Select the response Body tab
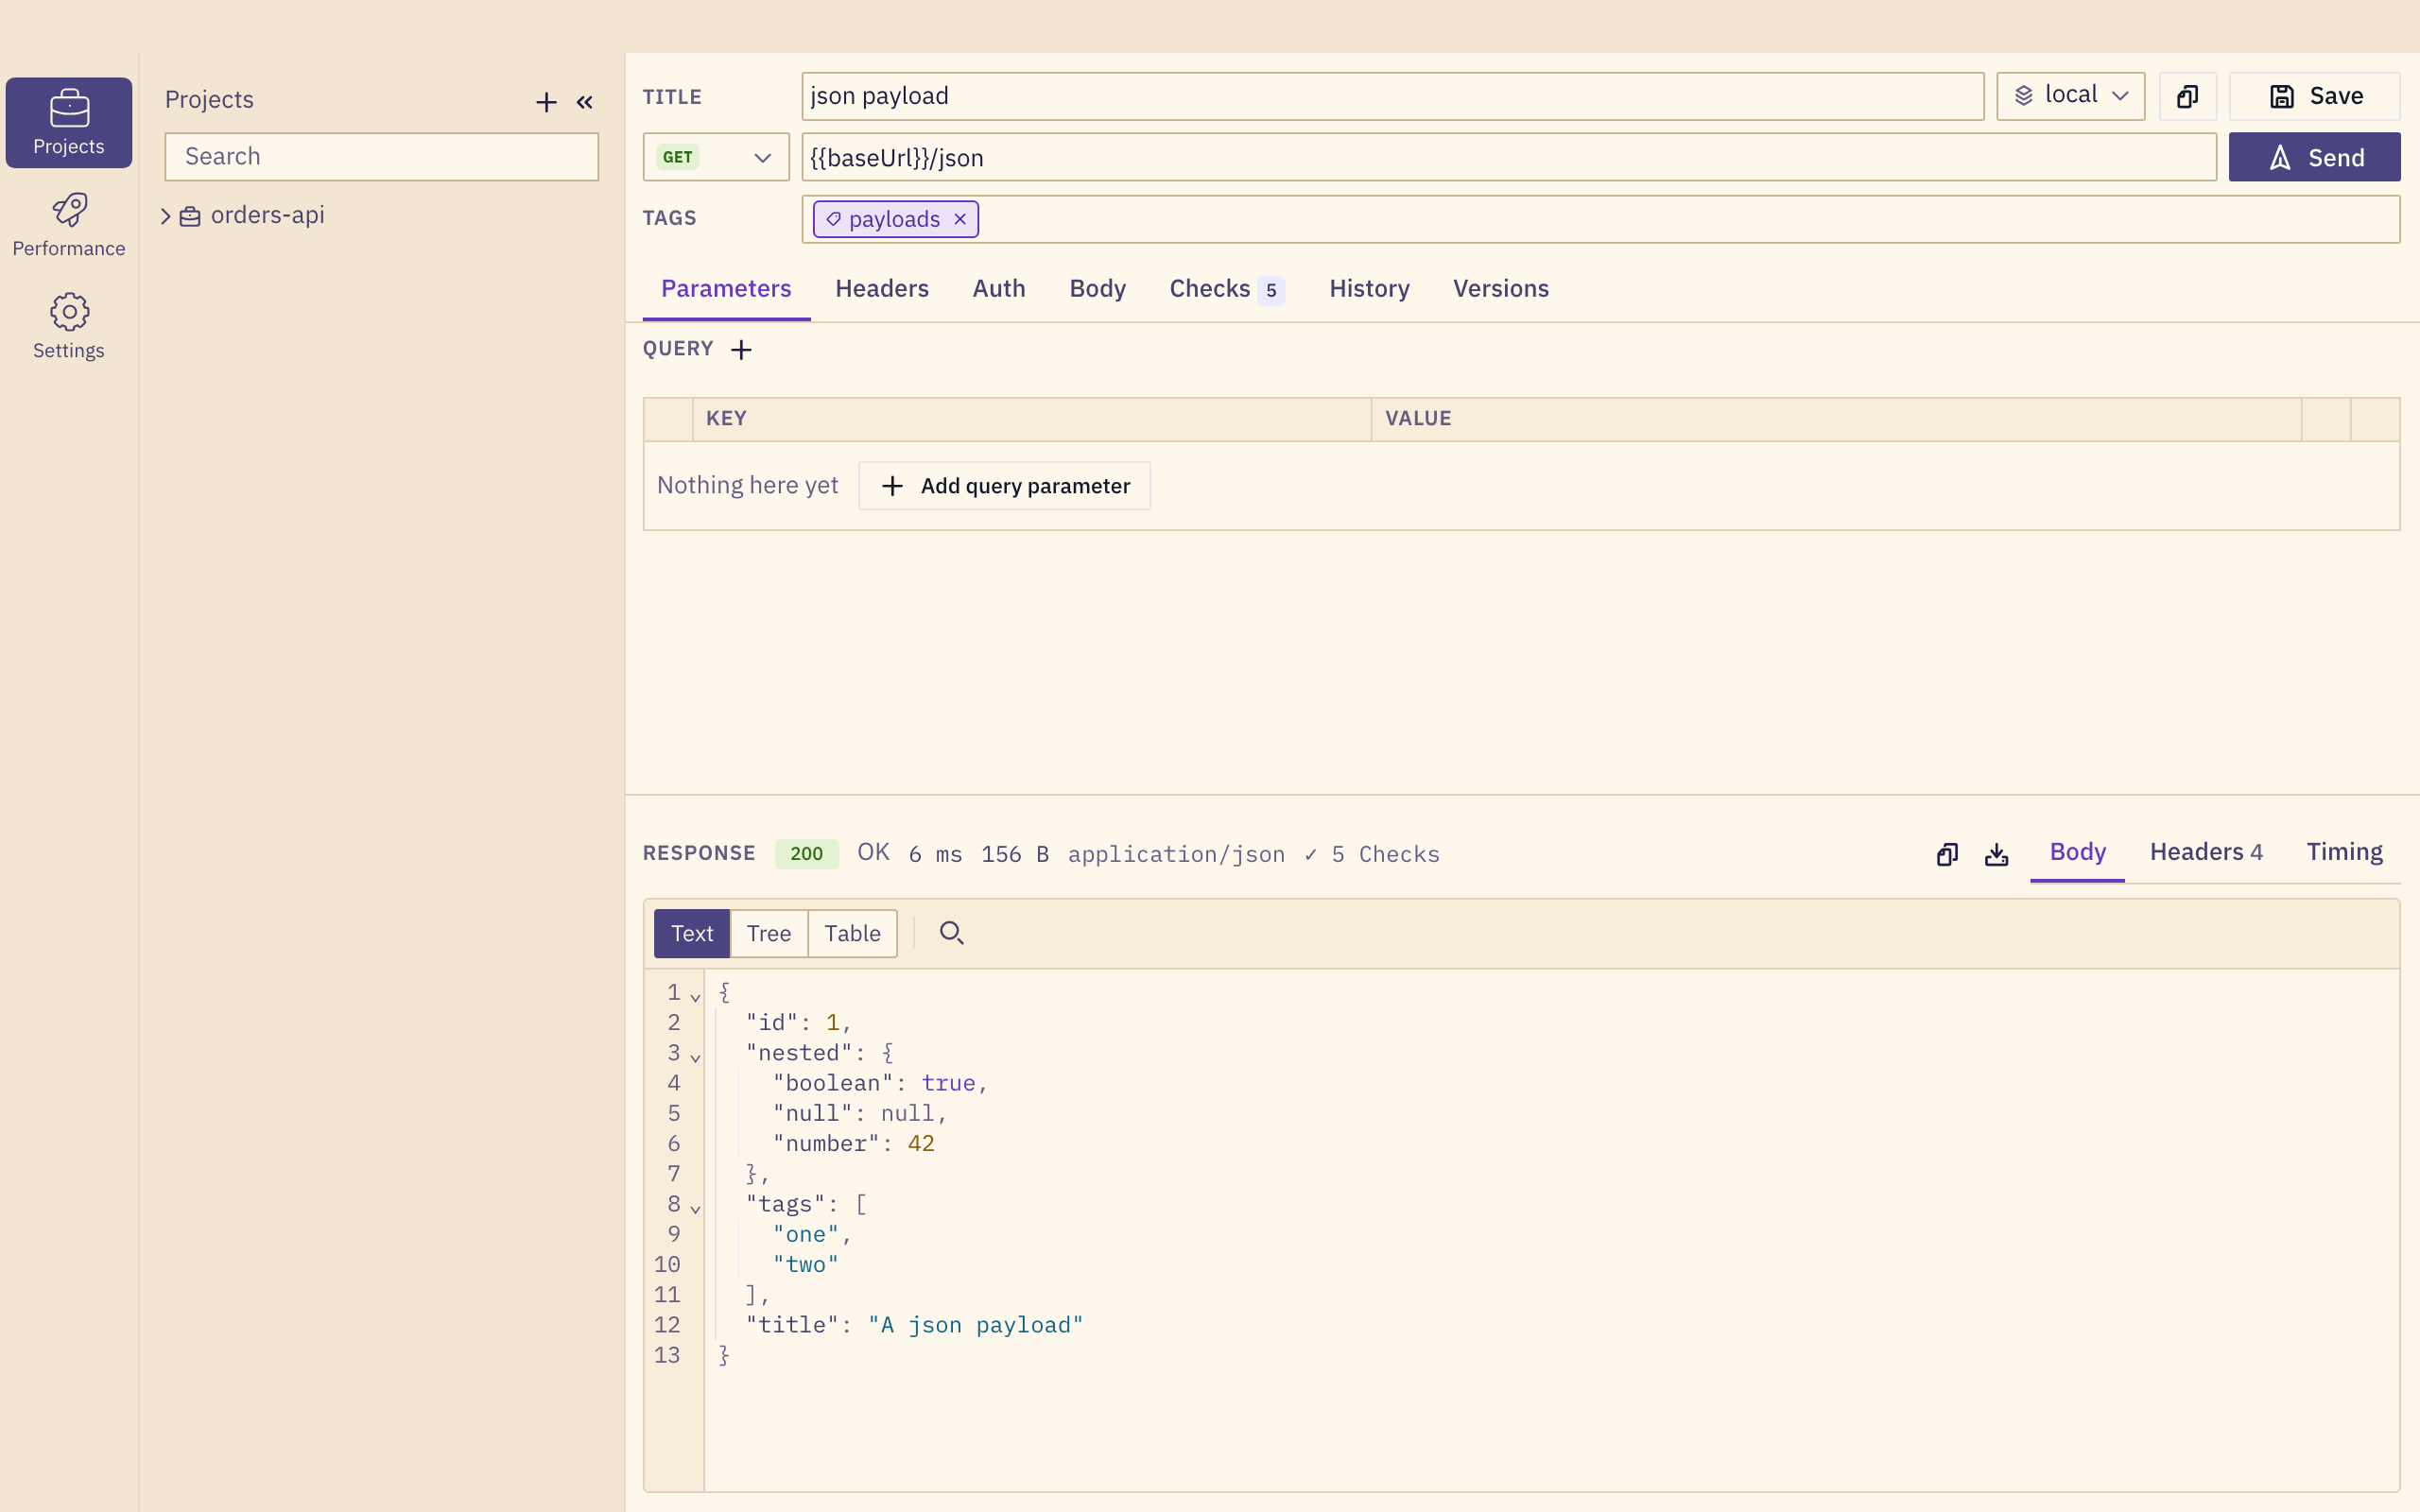The image size is (2420, 1512). click(x=2077, y=852)
